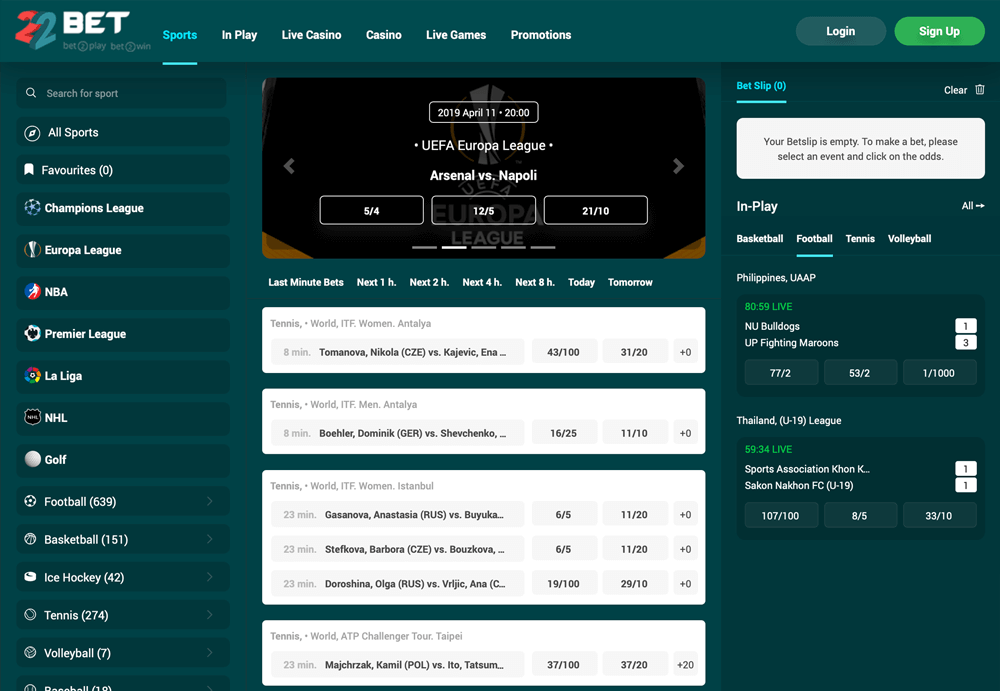Open the Casino nav item
The height and width of the screenshot is (691, 1000).
(x=383, y=35)
